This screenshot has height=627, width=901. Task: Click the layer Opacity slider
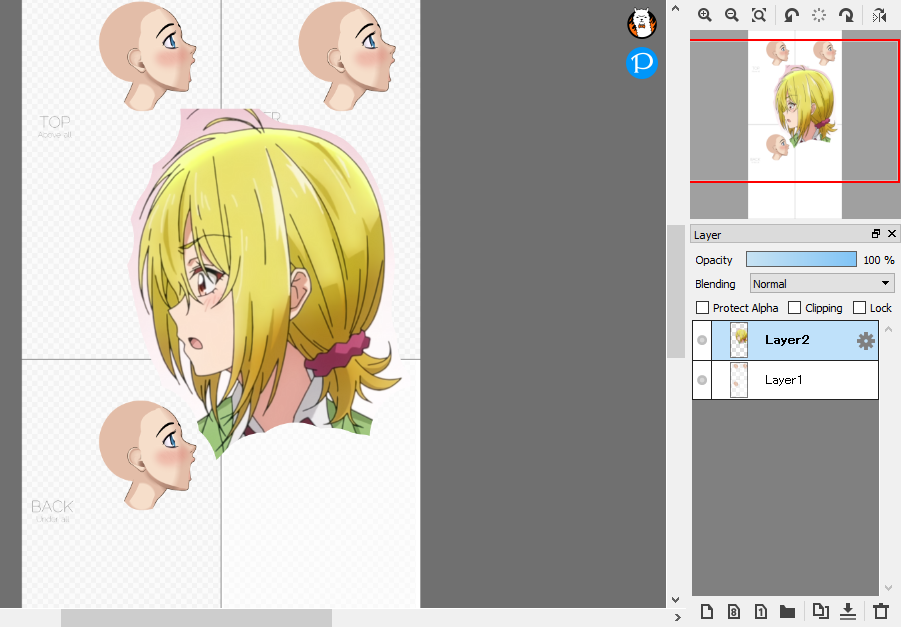tap(801, 260)
